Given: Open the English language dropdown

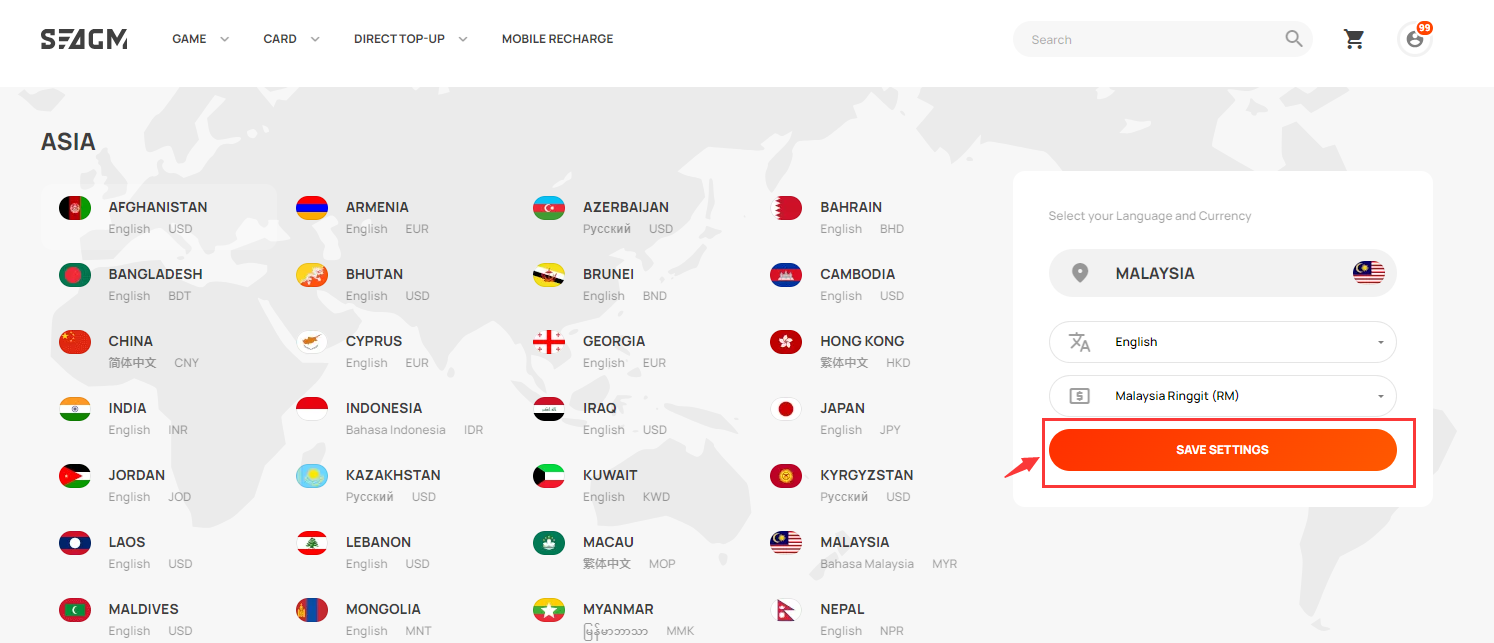Looking at the screenshot, I should [1222, 342].
